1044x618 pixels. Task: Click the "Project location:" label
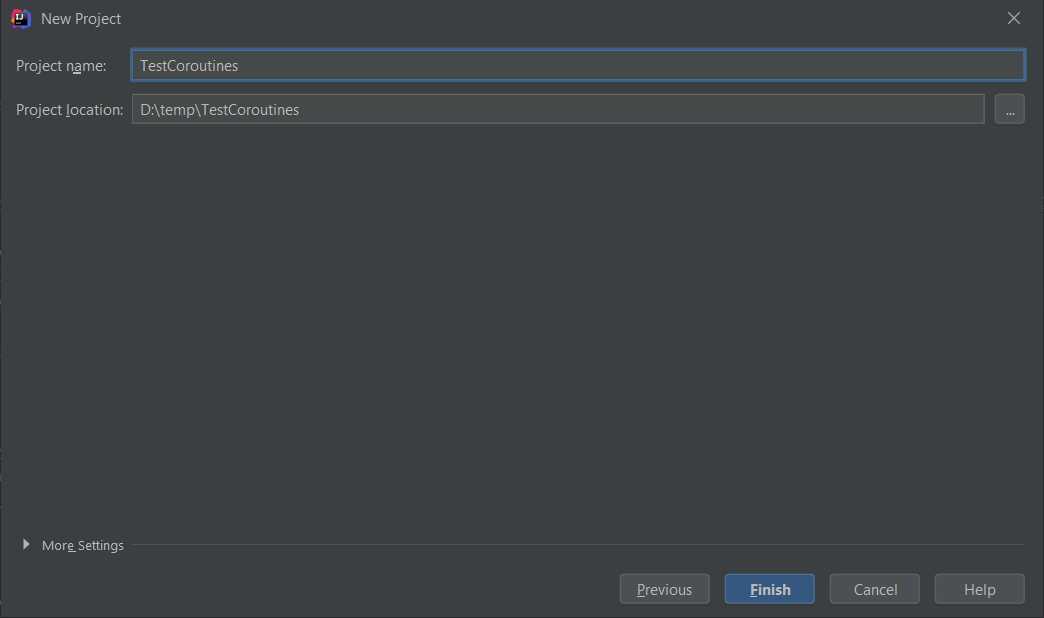click(x=69, y=110)
